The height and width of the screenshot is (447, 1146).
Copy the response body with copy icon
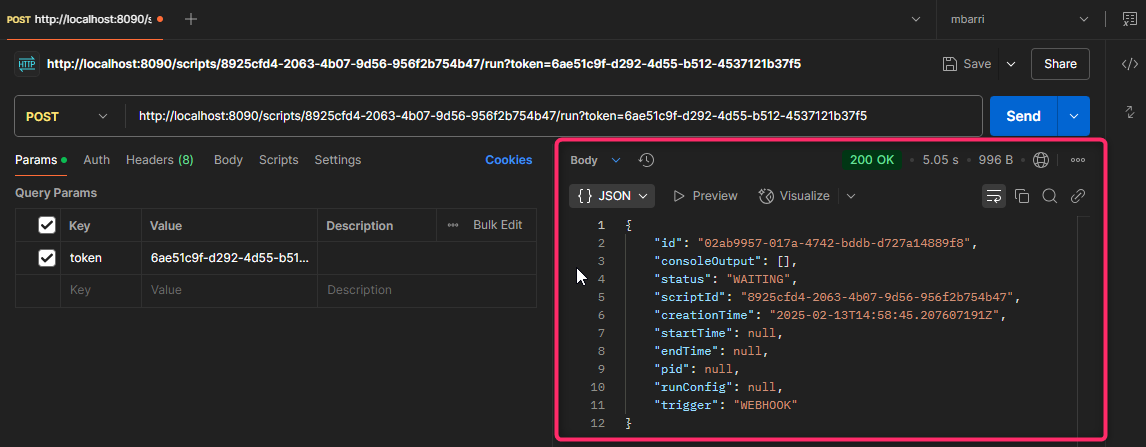(1022, 196)
